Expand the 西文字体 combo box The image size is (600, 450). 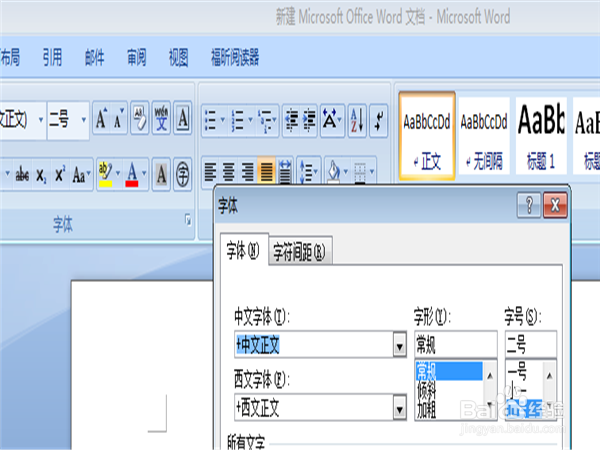point(399,409)
